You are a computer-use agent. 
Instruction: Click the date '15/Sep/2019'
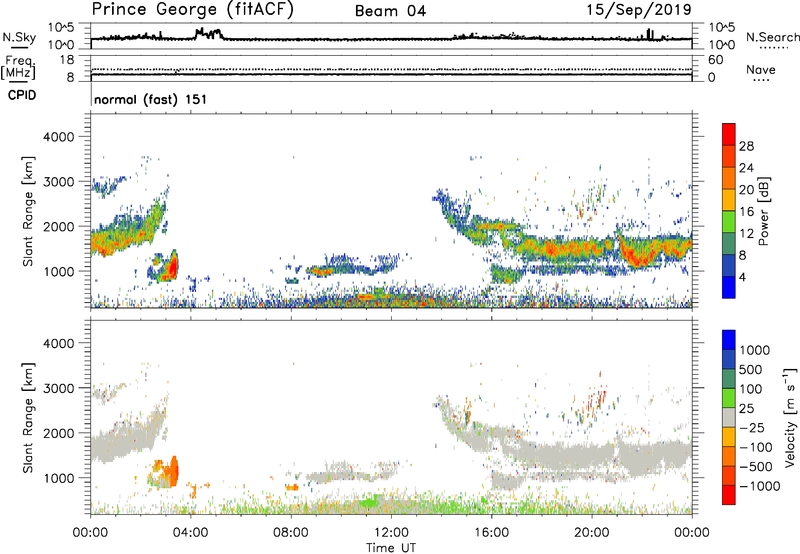coord(639,9)
